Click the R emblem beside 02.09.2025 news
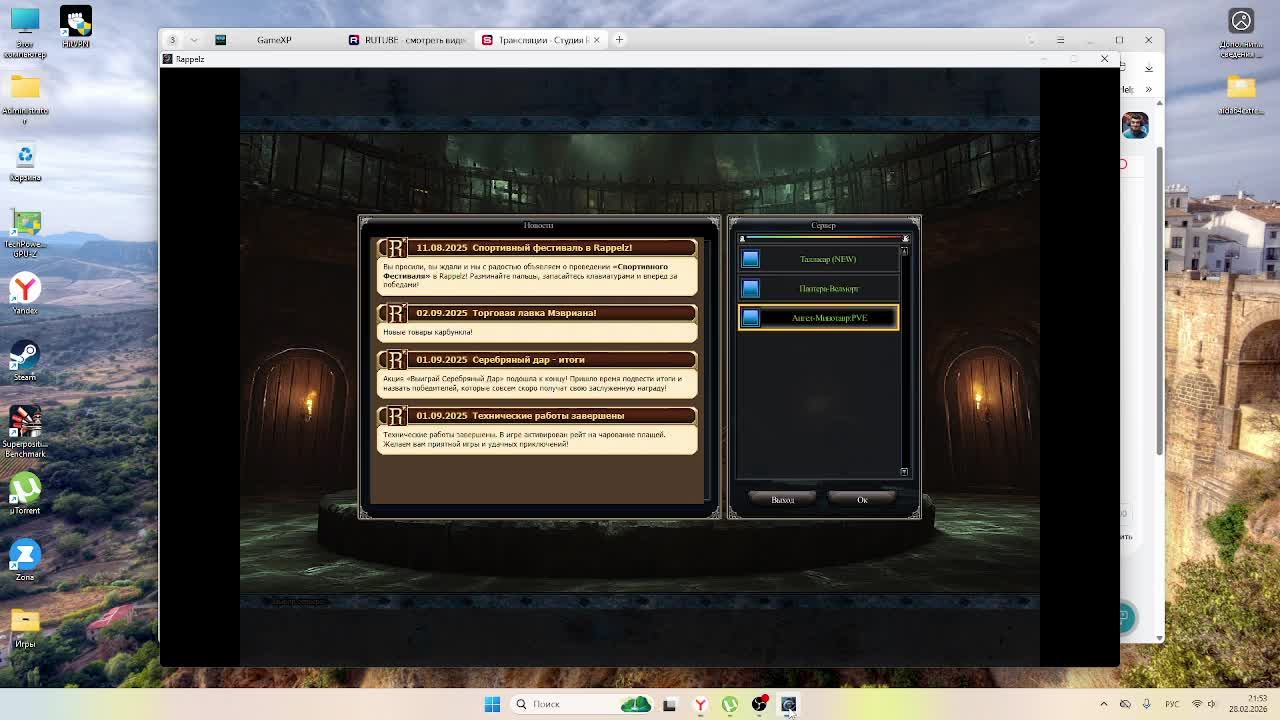The height and width of the screenshot is (720, 1280). point(394,313)
